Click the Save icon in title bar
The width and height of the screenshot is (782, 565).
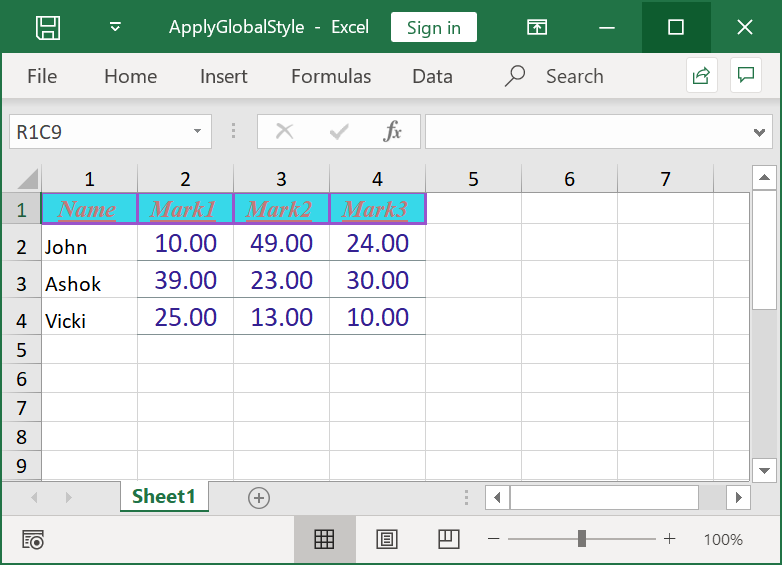[48, 27]
